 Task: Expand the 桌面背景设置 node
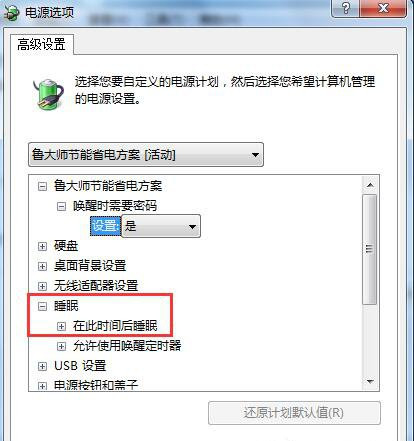(x=42, y=266)
